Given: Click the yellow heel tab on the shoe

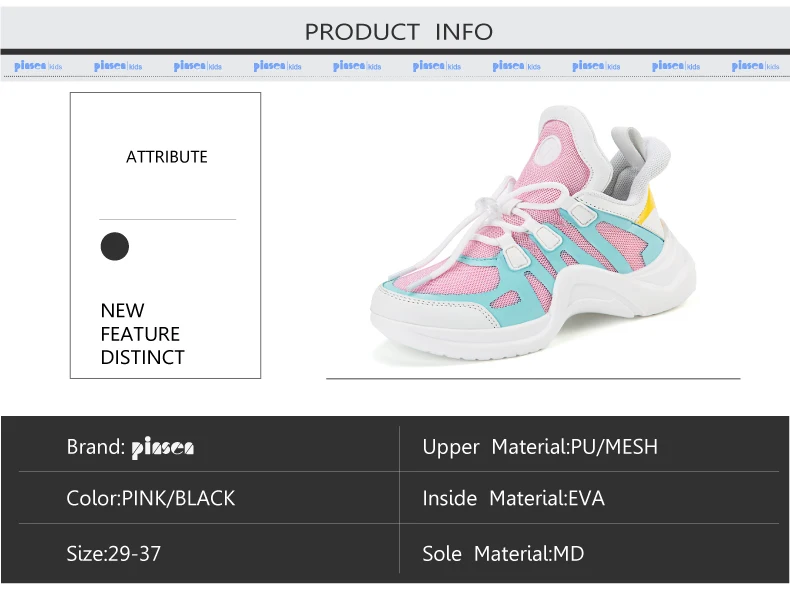Looking at the screenshot, I should pyautogui.click(x=646, y=207).
